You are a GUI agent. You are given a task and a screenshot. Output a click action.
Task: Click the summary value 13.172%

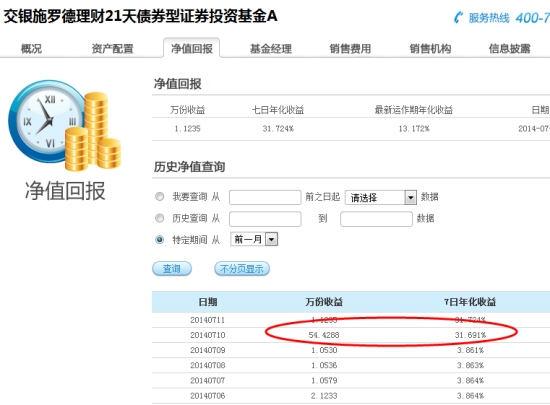point(414,129)
